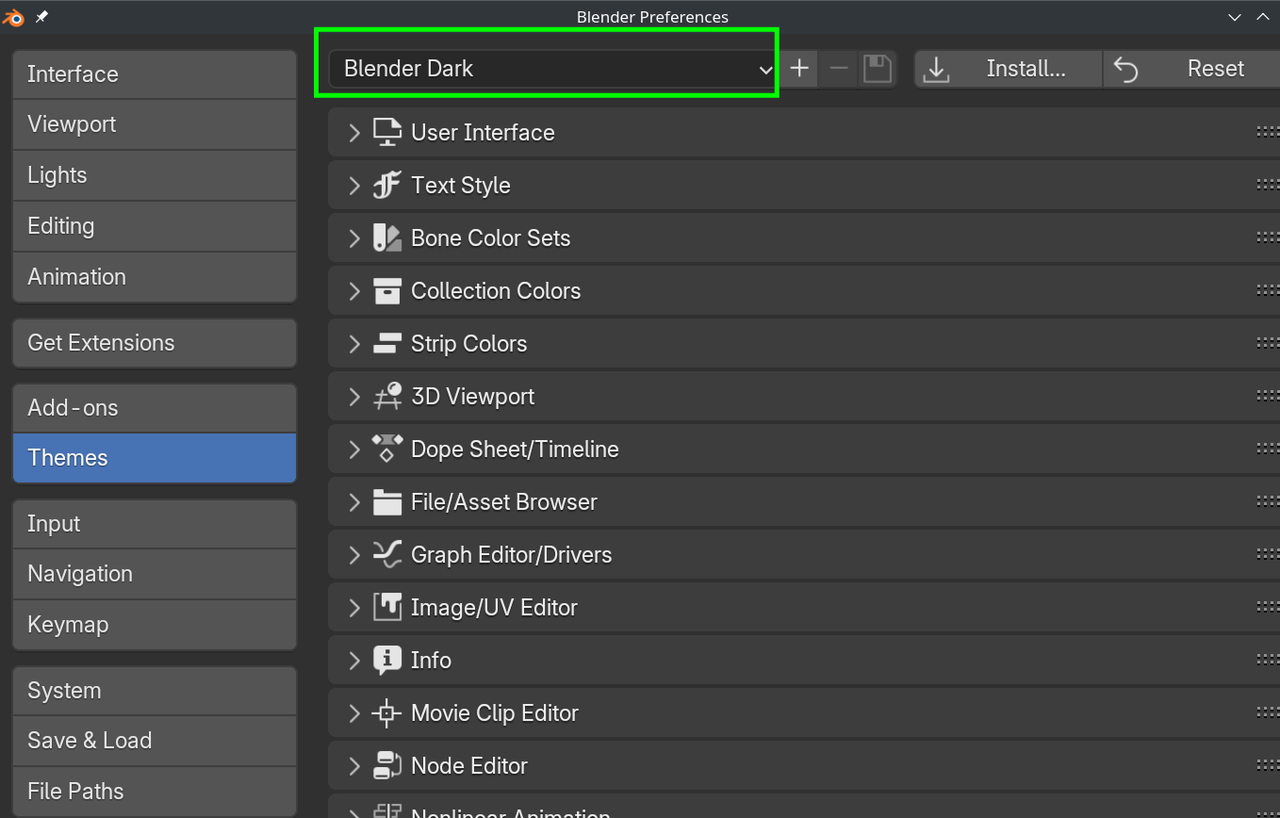Click the File/Asset Browser folder icon

tap(387, 502)
